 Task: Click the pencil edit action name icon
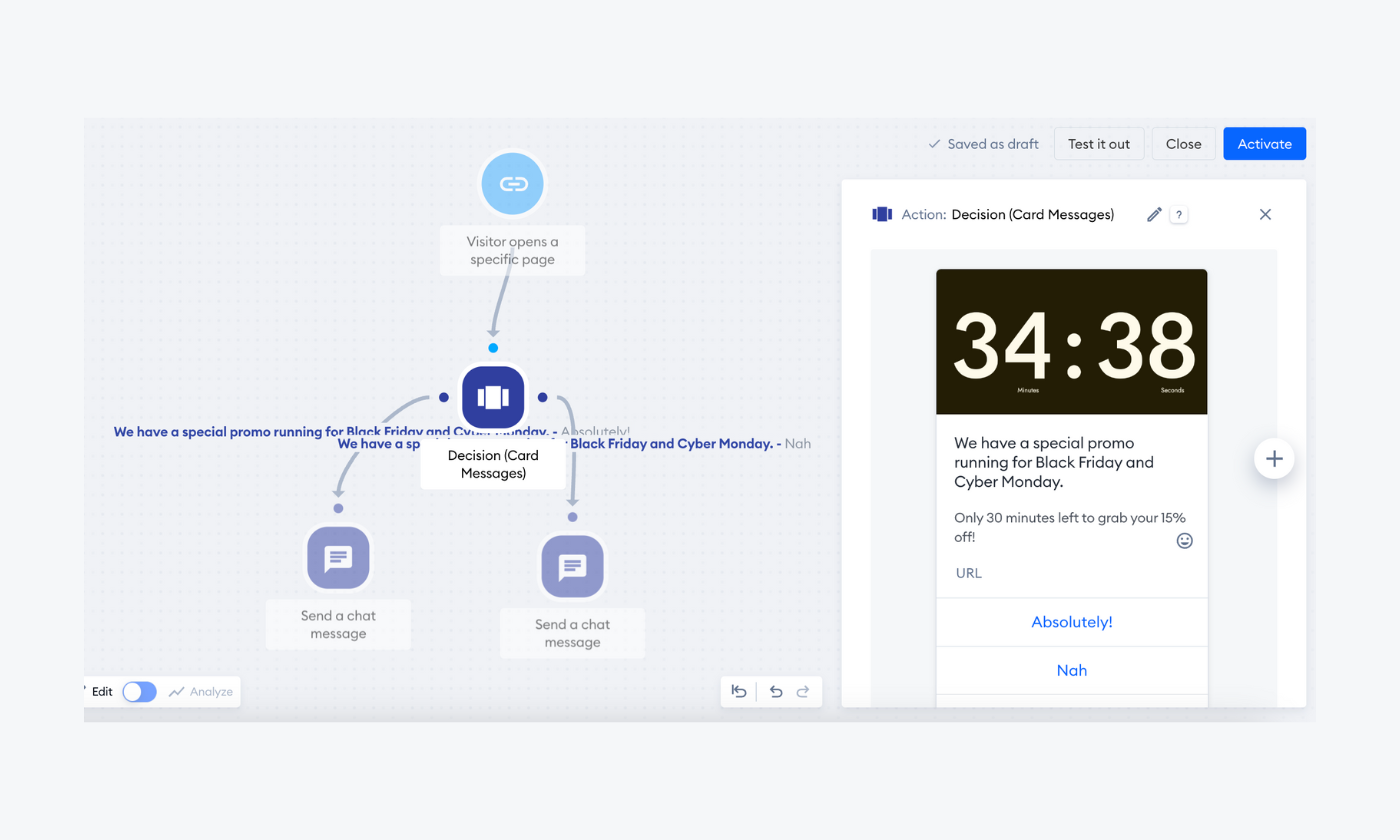click(1154, 214)
